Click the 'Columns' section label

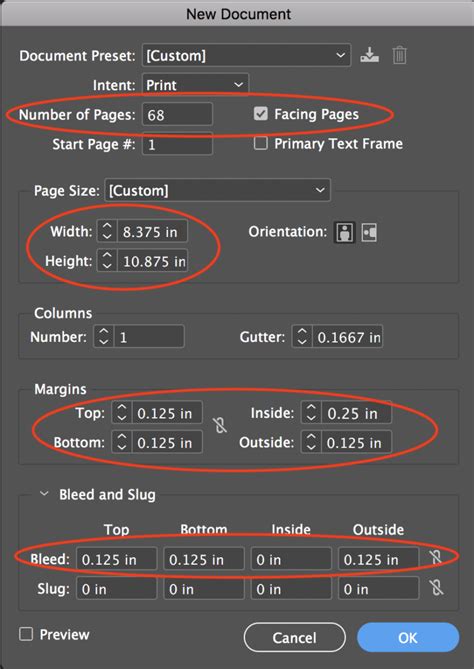point(63,313)
